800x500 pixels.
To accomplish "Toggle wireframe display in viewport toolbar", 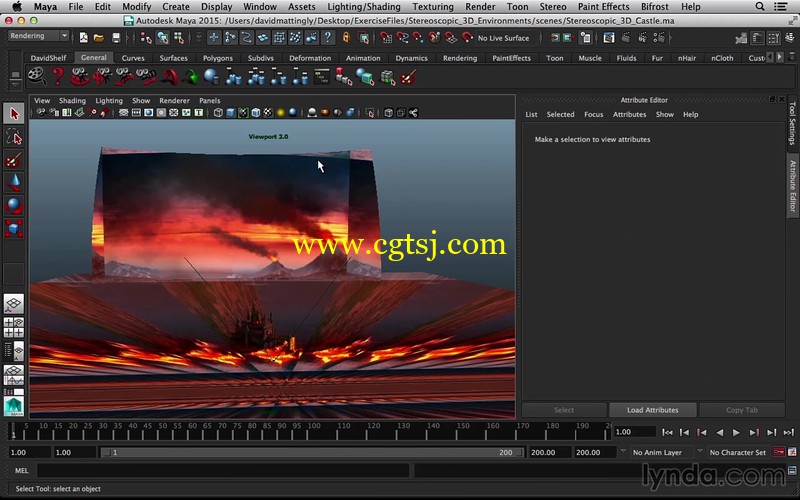I will (x=218, y=113).
